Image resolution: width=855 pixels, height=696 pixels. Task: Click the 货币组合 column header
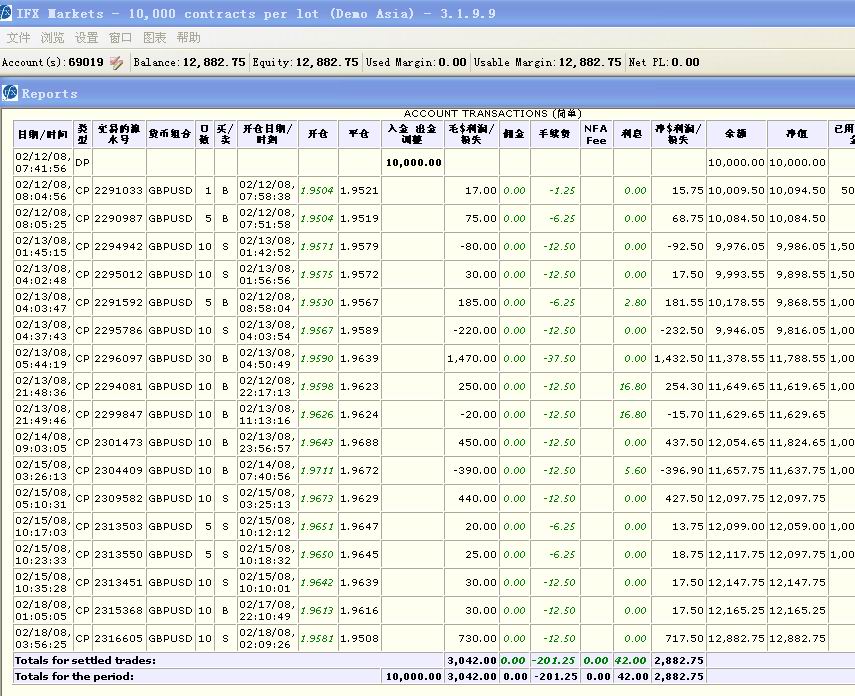169,134
